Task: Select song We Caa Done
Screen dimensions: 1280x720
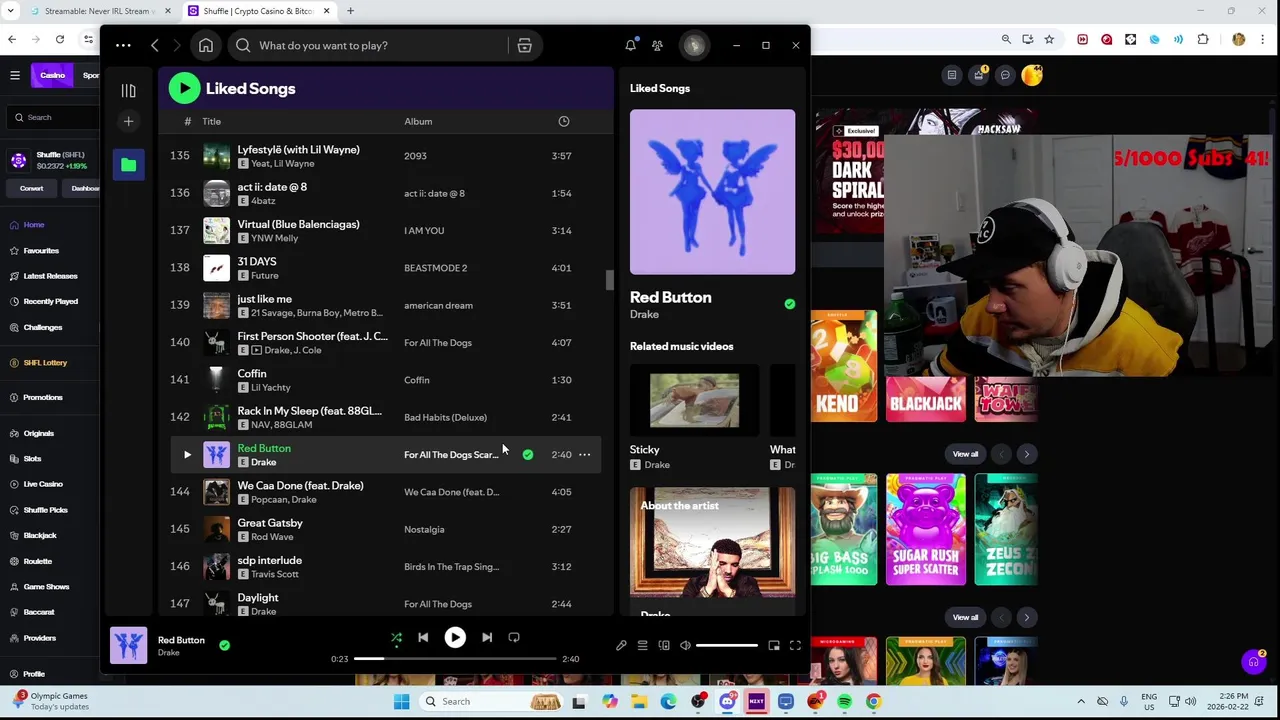Action: coord(300,486)
